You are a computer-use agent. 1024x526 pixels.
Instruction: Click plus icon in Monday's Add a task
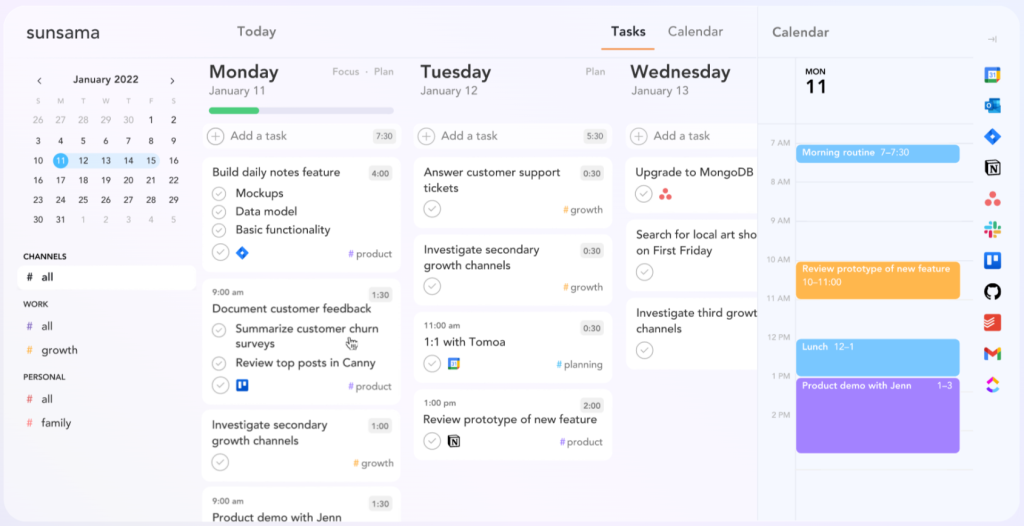pos(216,136)
